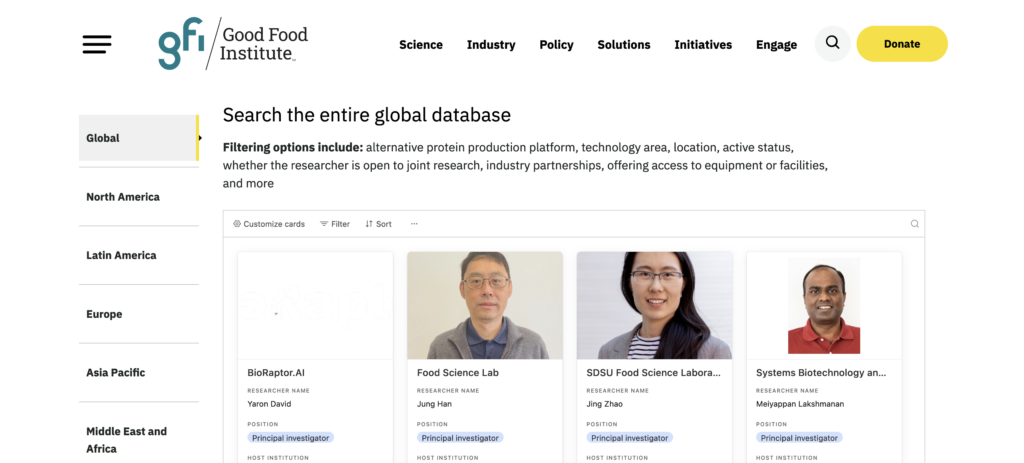Expand the Initiatives navigation menu
The image size is (1024, 463).
click(x=702, y=45)
